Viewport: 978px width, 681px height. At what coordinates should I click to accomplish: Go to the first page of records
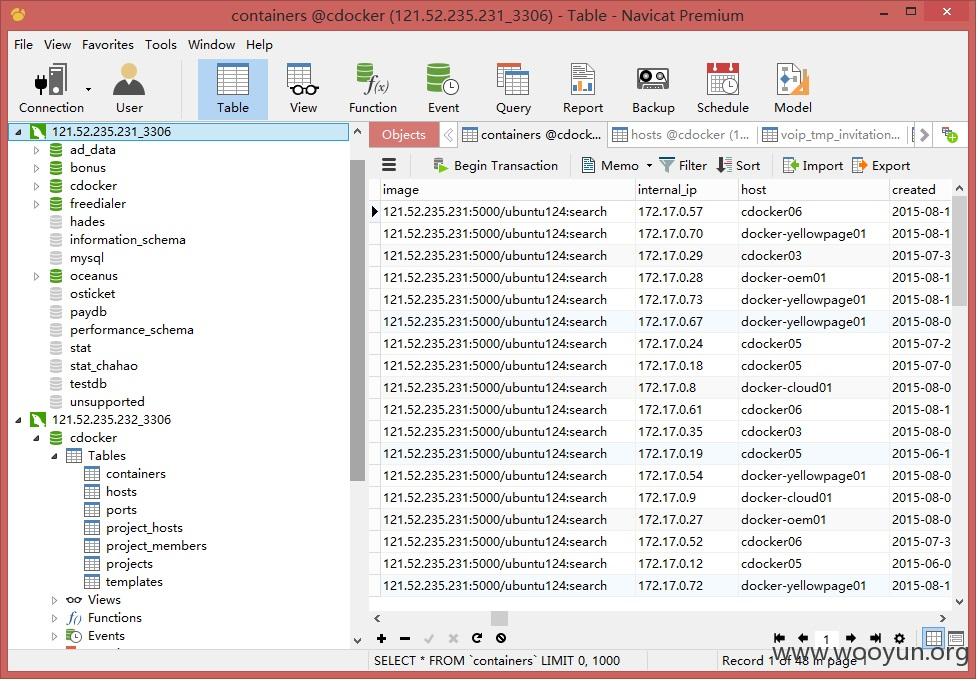[x=779, y=638]
